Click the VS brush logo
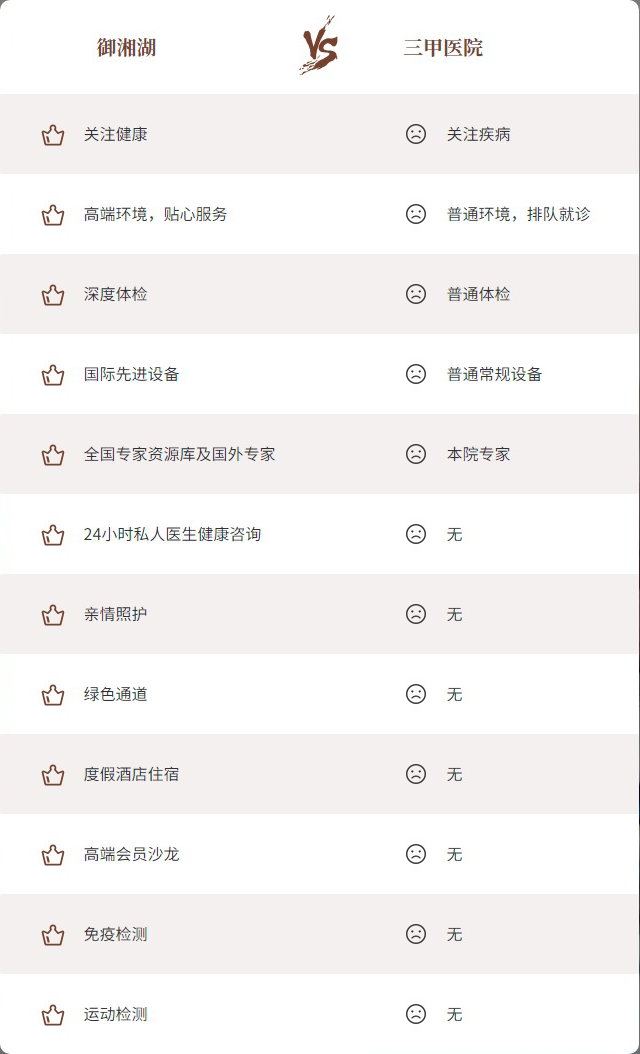640x1054 pixels. (x=319, y=45)
